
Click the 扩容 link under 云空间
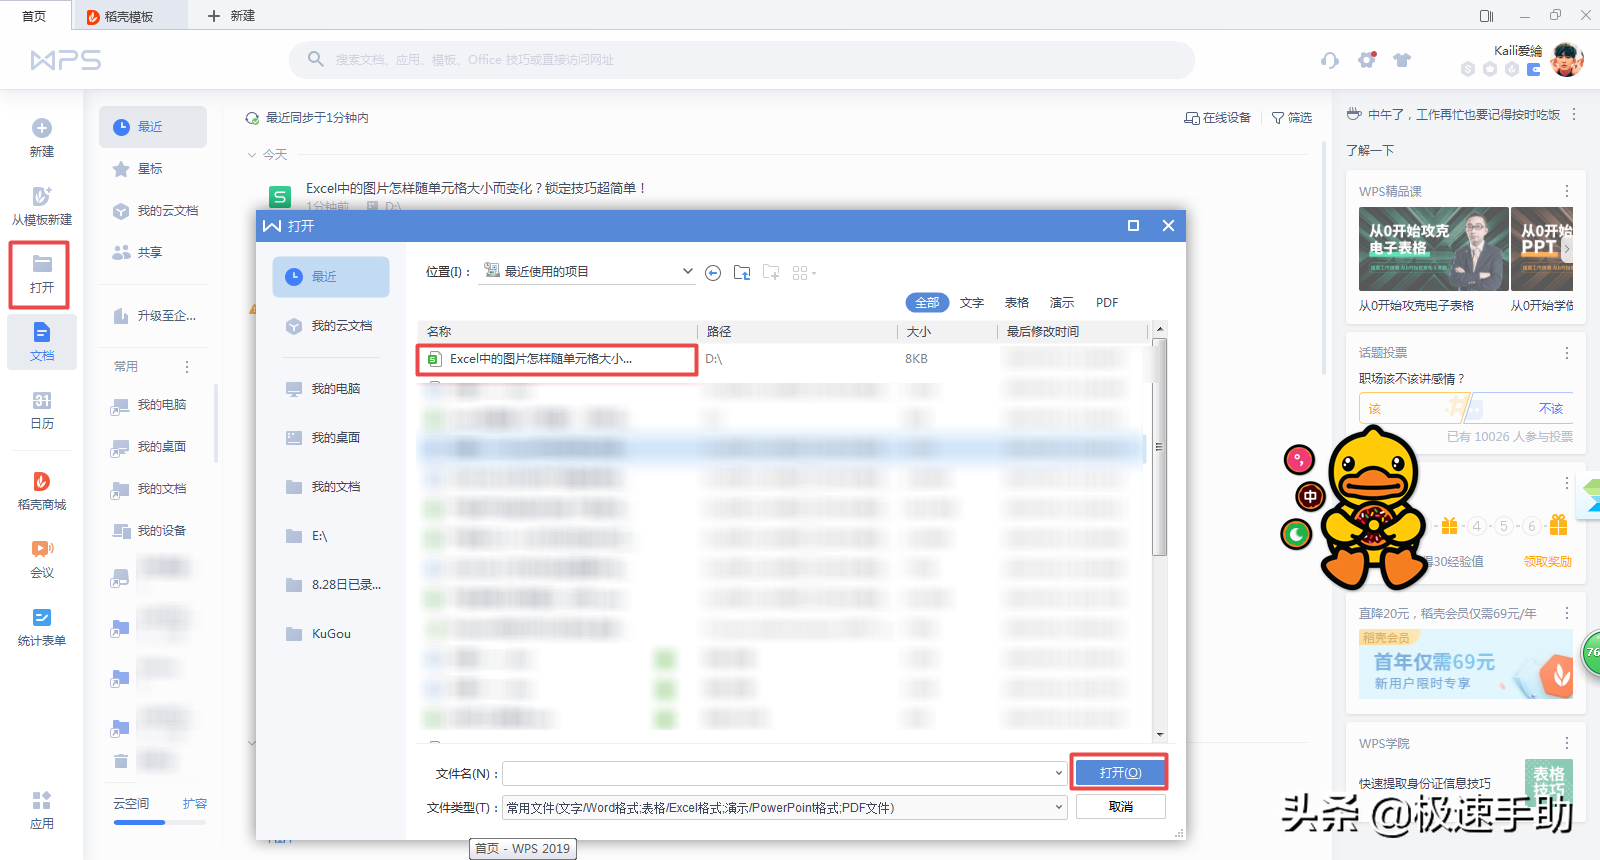[x=195, y=804]
